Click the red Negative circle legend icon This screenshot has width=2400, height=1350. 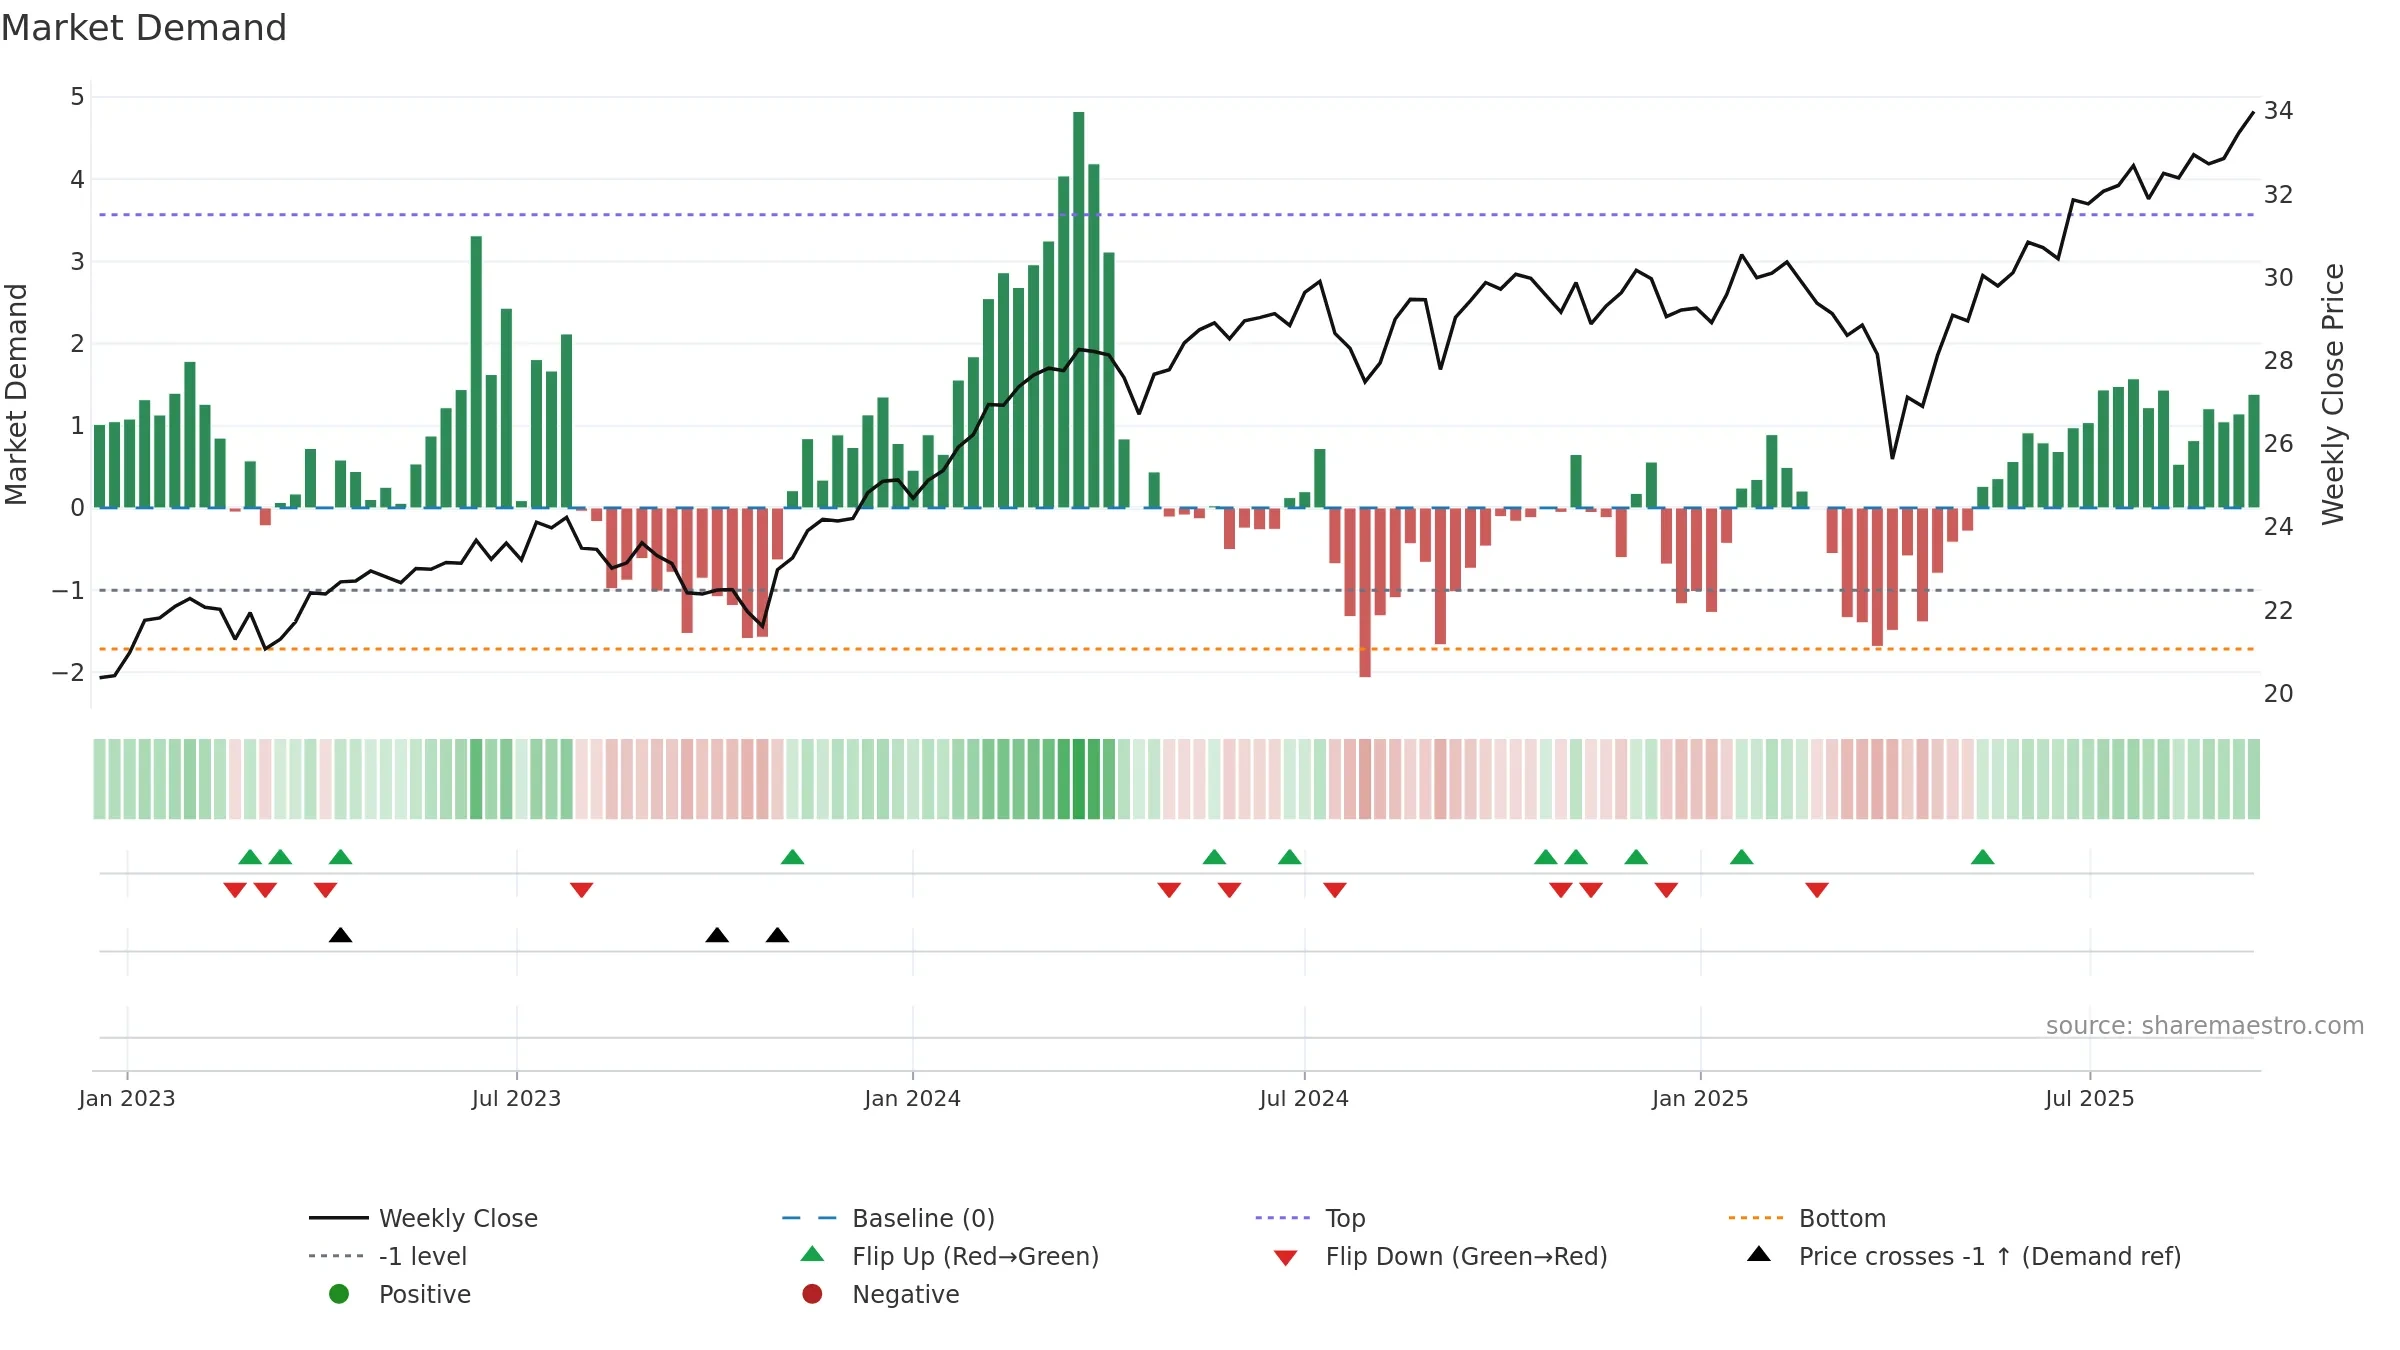(x=812, y=1294)
